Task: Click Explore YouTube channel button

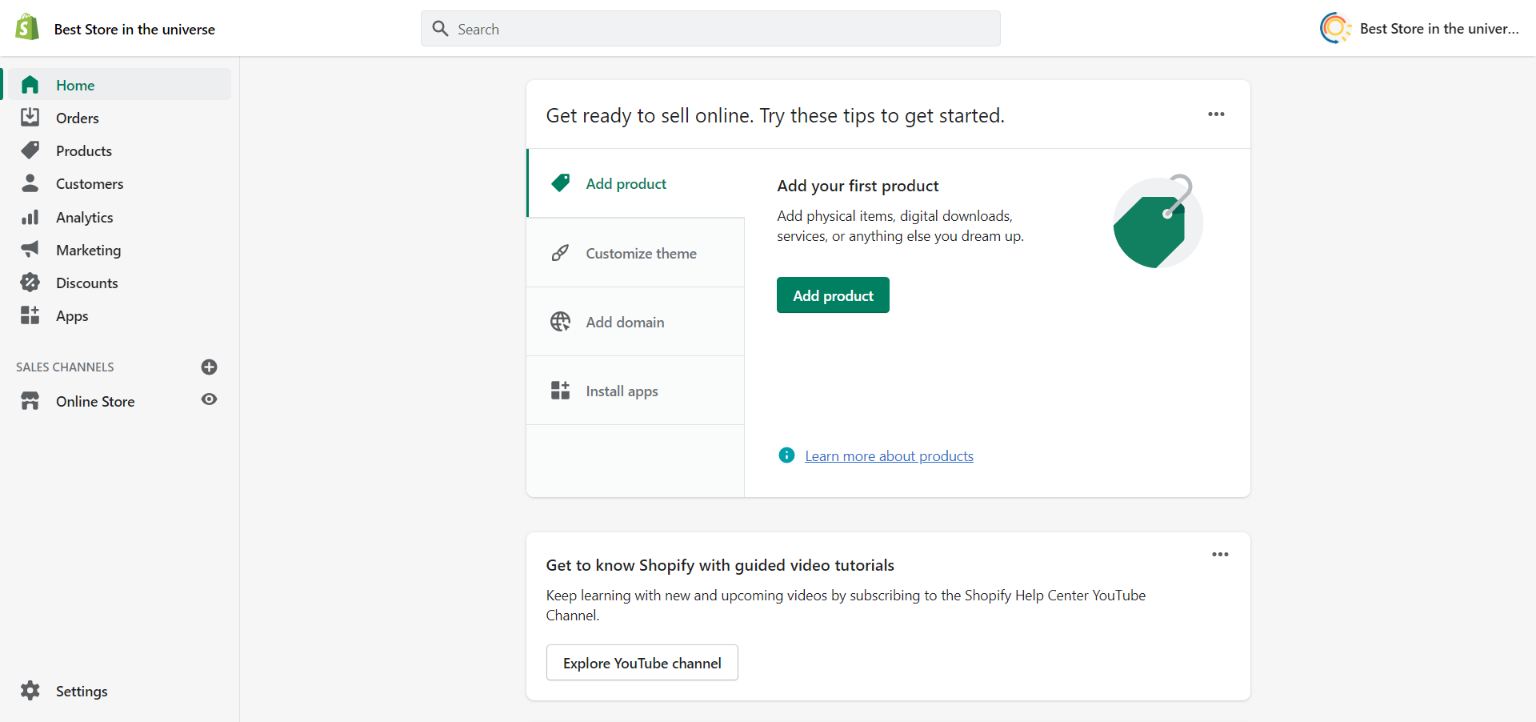Action: click(642, 663)
